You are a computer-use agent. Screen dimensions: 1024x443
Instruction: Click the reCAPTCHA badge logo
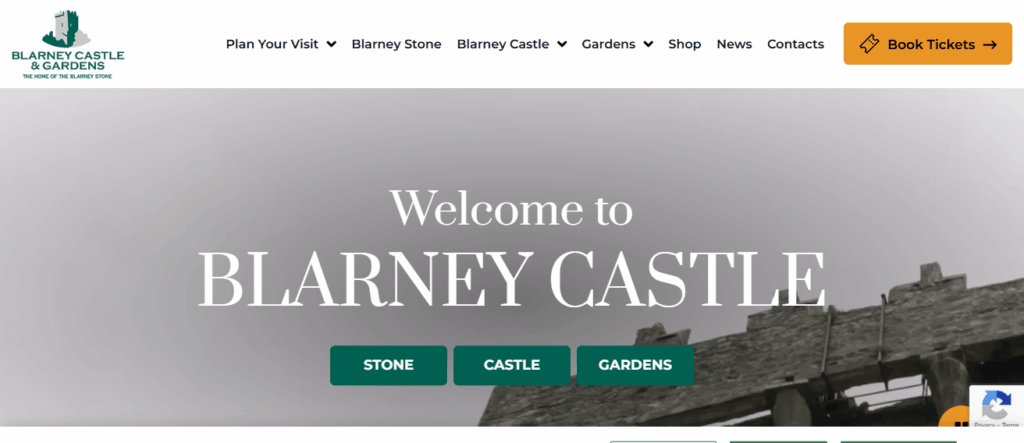pyautogui.click(x=996, y=405)
